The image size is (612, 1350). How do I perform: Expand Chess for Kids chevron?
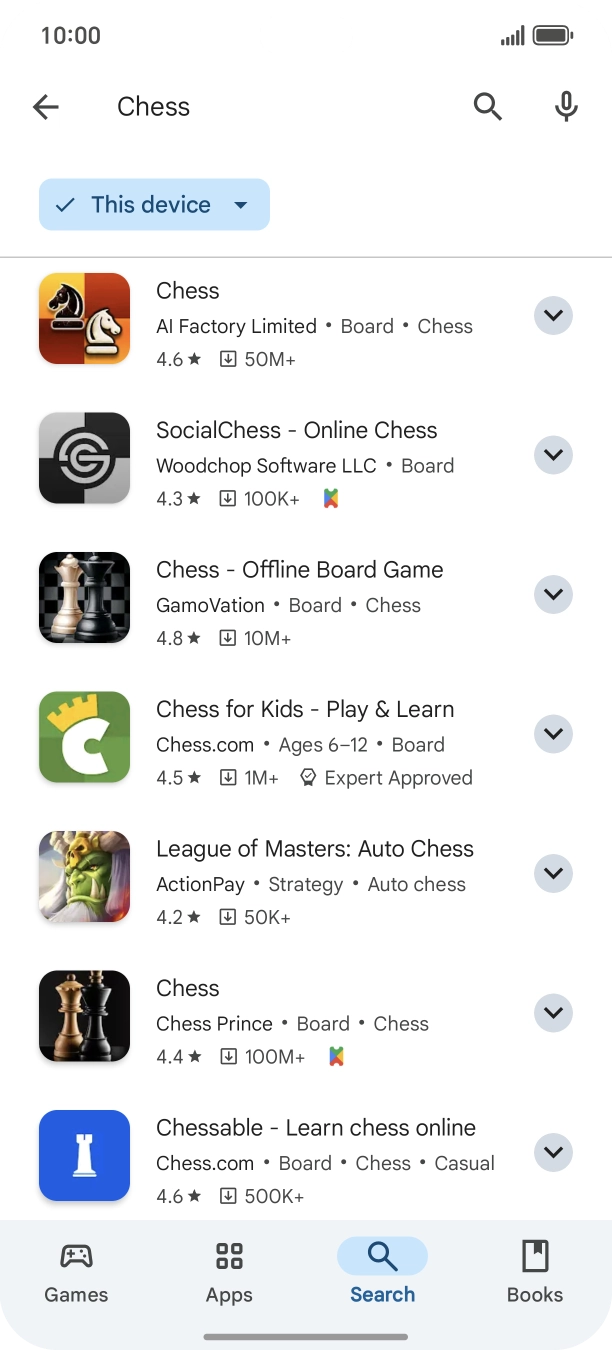tap(553, 734)
